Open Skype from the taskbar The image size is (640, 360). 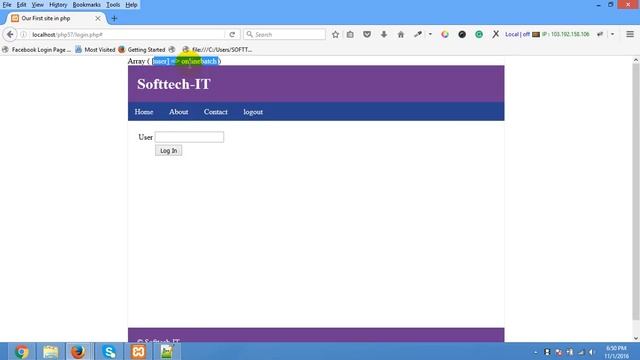tap(109, 351)
